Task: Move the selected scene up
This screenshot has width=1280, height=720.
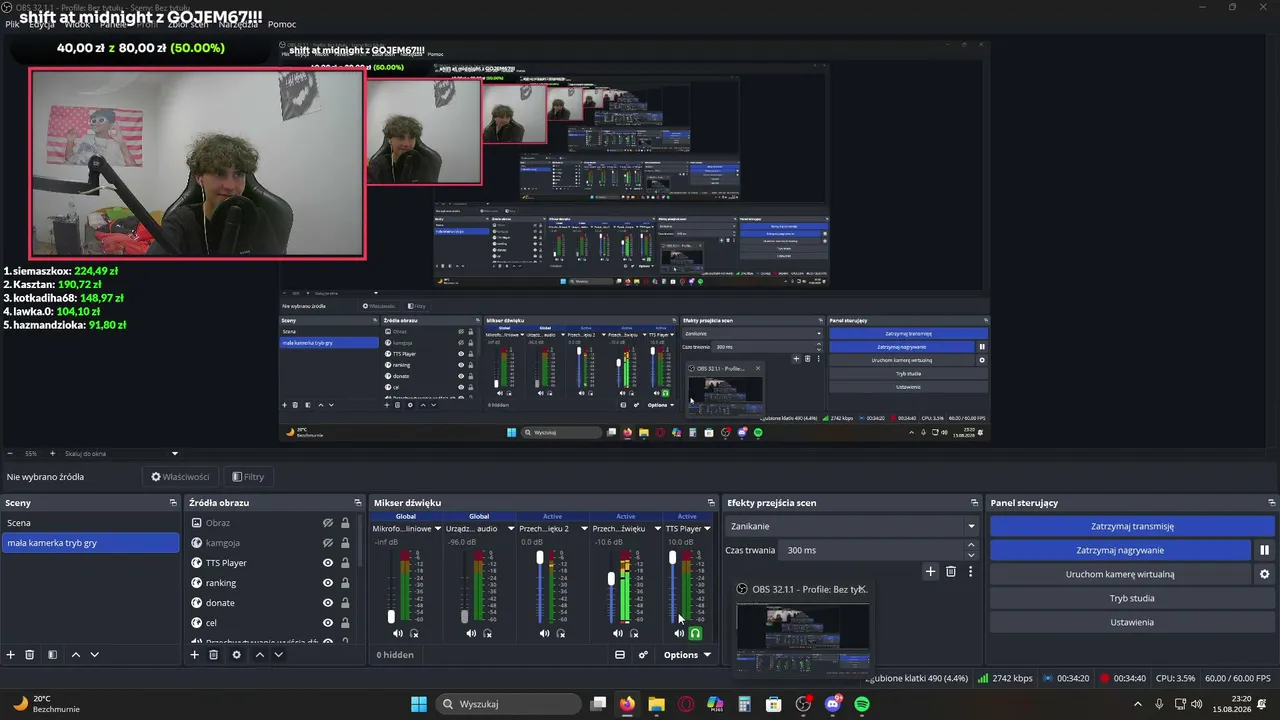Action: pyautogui.click(x=75, y=655)
